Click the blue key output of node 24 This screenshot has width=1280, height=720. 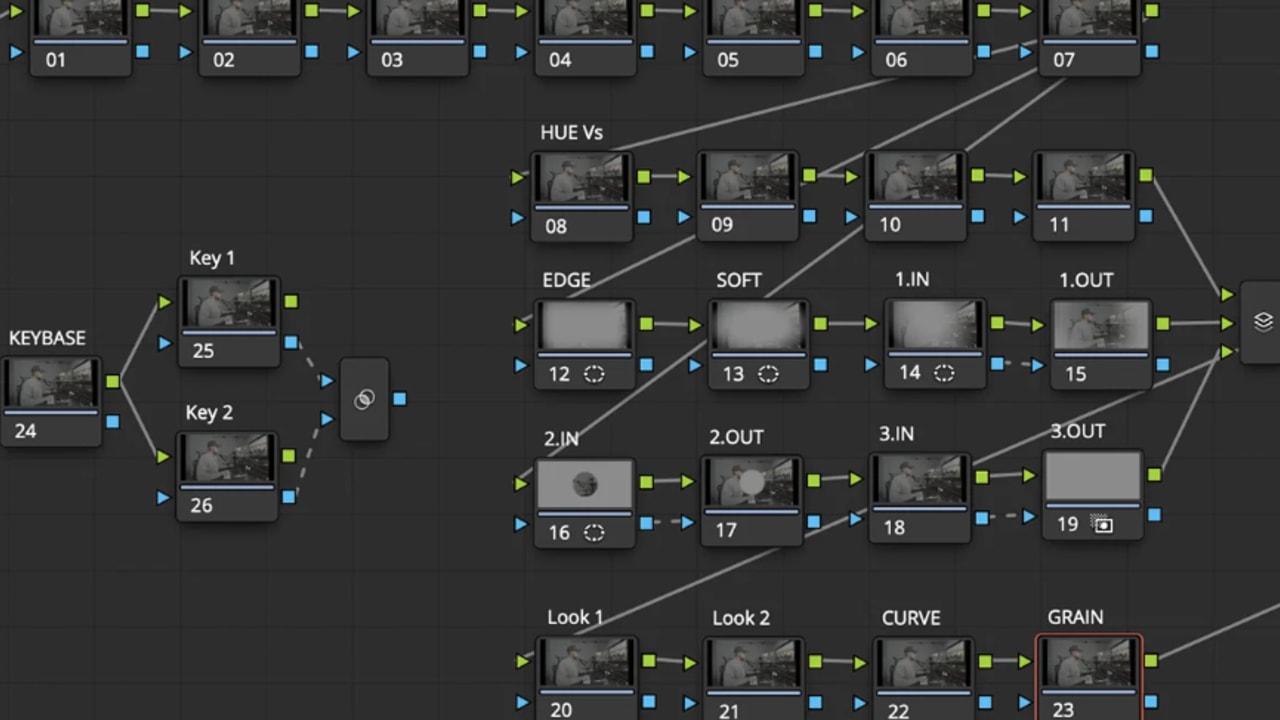112,421
